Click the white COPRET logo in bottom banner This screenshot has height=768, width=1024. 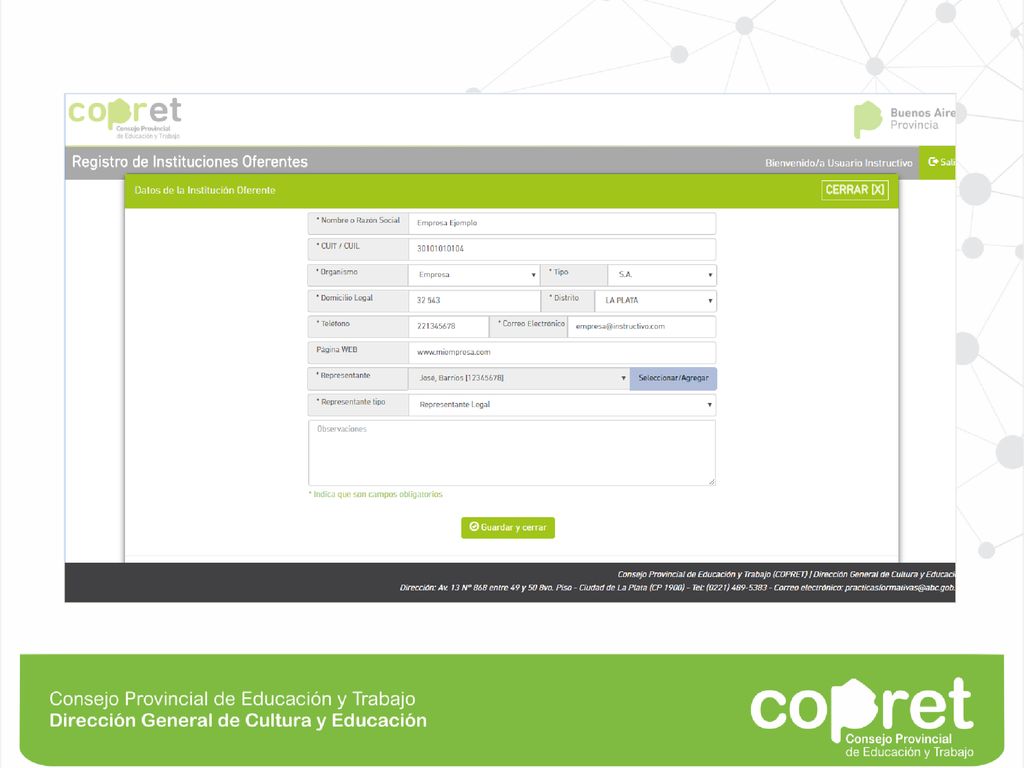click(x=862, y=718)
